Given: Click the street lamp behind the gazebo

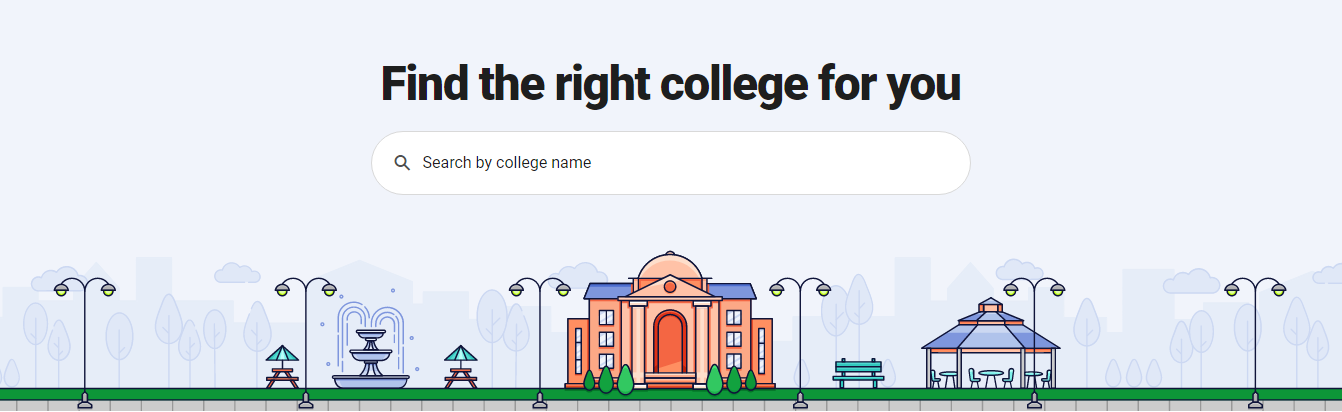Looking at the screenshot, I should coord(1034,343).
